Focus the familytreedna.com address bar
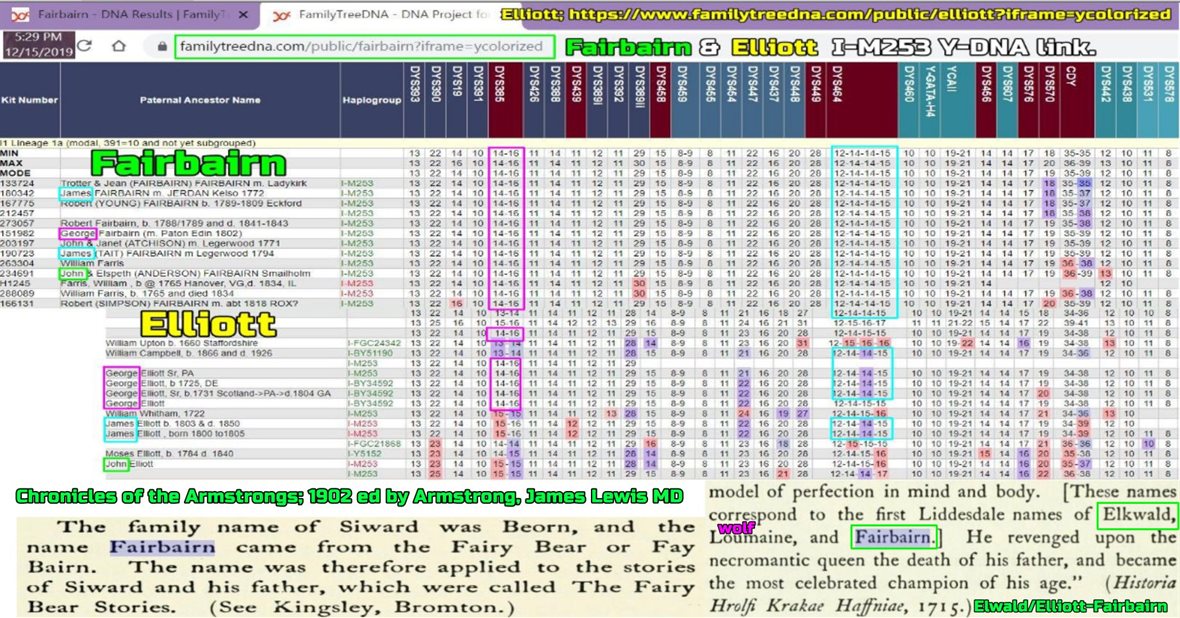This screenshot has height=618, width=1180. (x=362, y=47)
